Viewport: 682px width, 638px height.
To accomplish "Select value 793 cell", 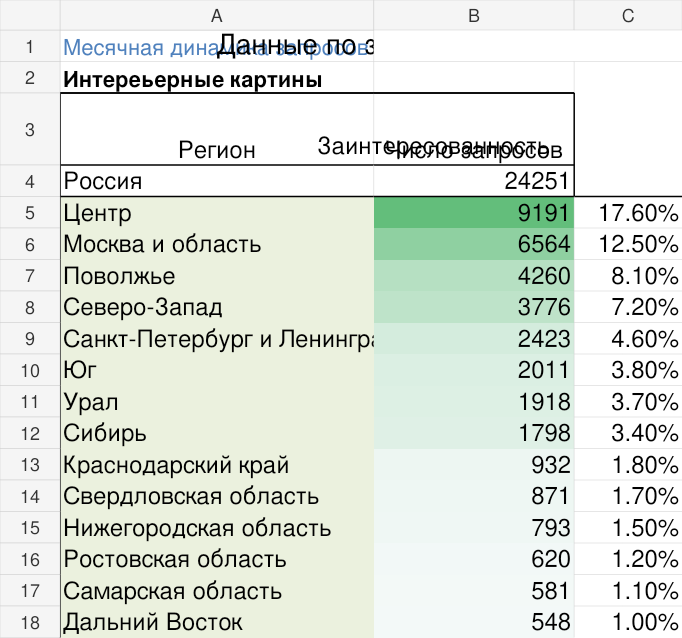I will click(474, 527).
